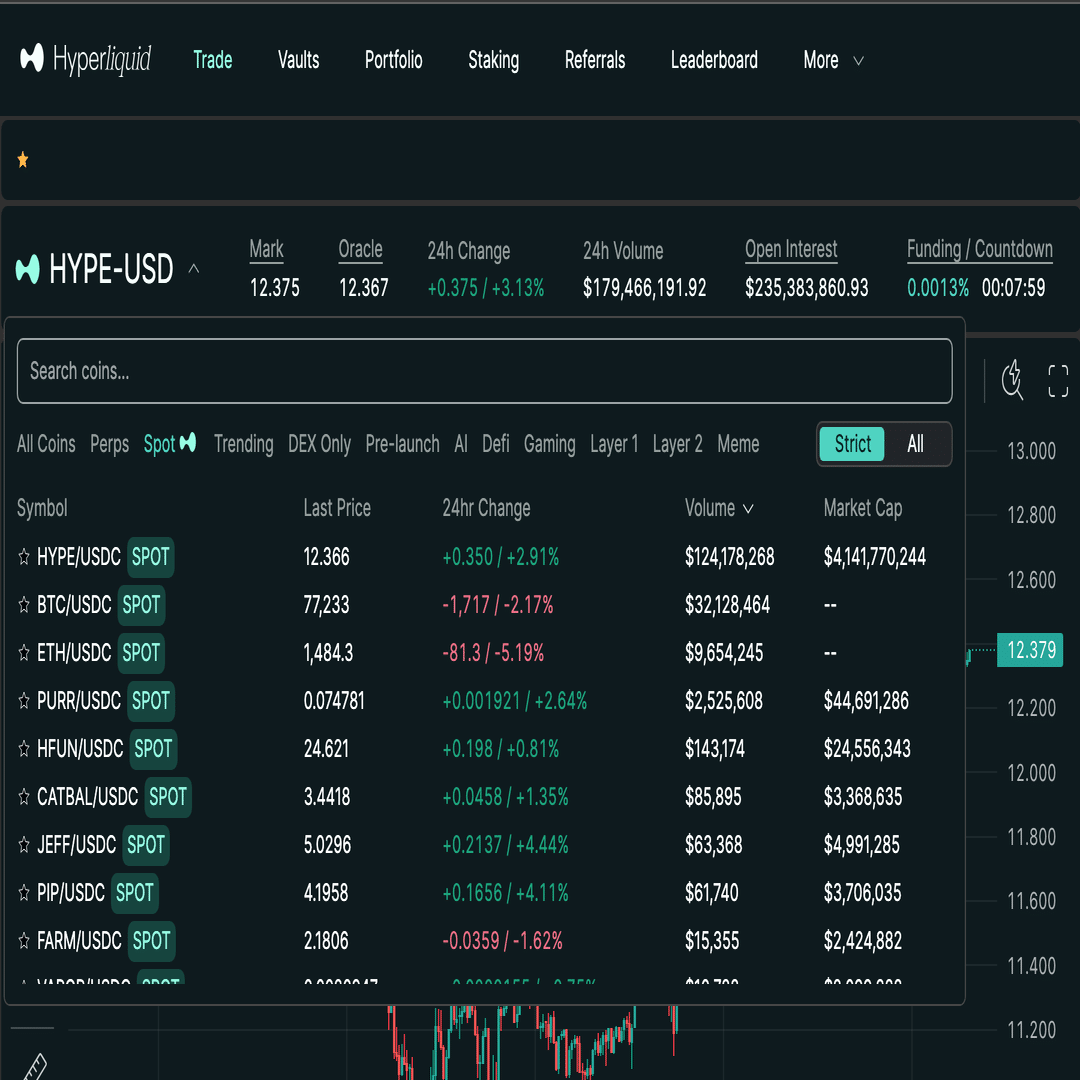Screen dimensions: 1080x1080
Task: Select the BTC/USDC spot row
Action: tap(484, 605)
